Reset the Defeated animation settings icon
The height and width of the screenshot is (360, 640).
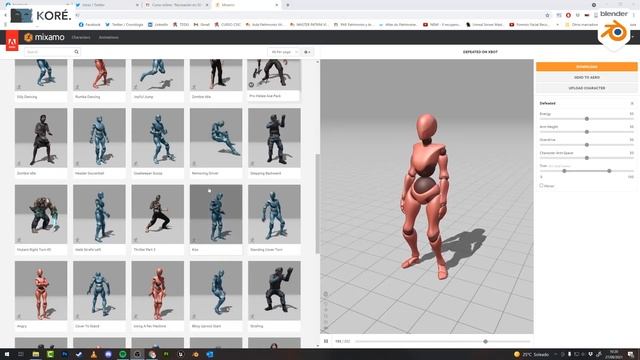click(632, 103)
